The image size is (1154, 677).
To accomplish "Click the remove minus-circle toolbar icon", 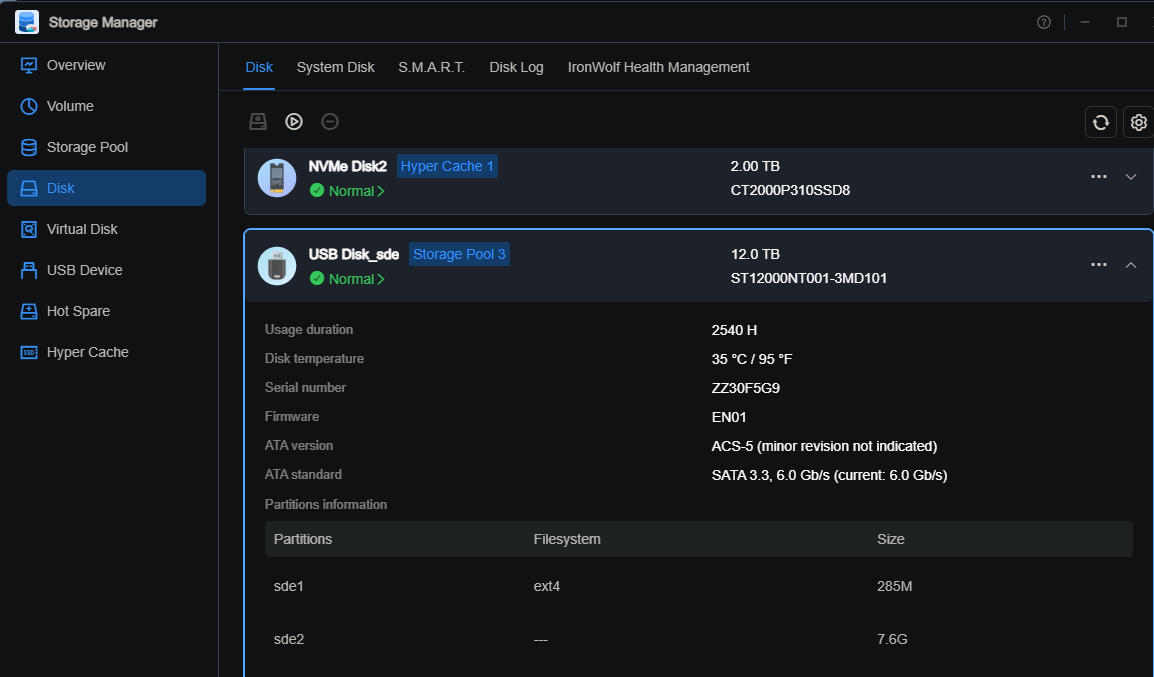I will (x=330, y=121).
